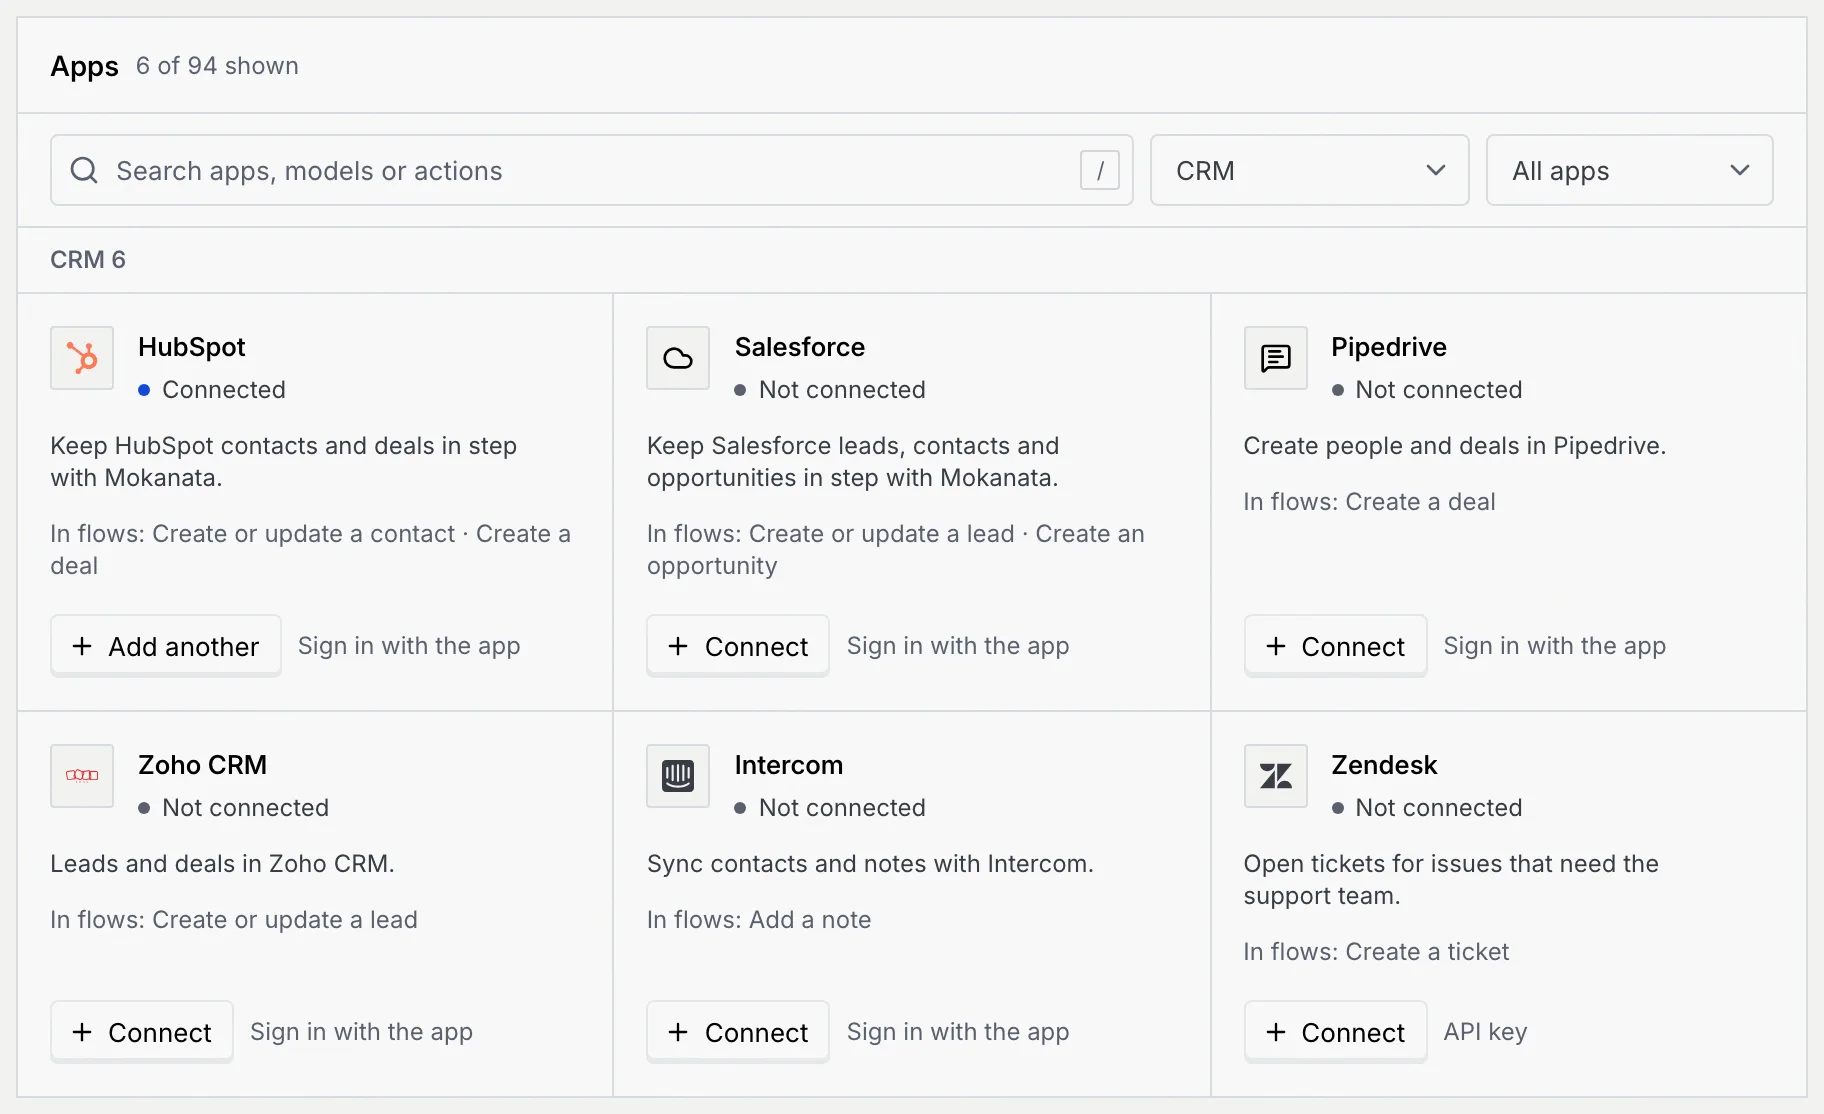Image resolution: width=1824 pixels, height=1114 pixels.
Task: Connect the Salesforce app
Action: pos(738,646)
